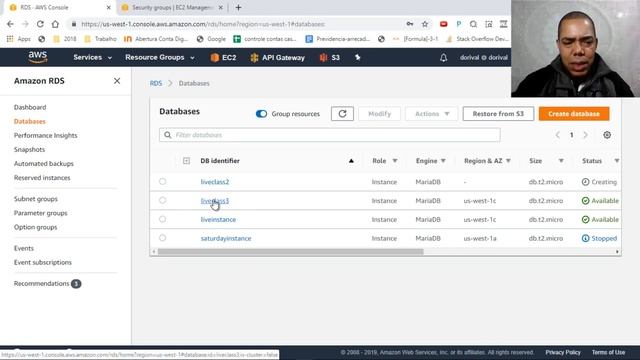Open the Resource Groups dropdown

click(160, 58)
